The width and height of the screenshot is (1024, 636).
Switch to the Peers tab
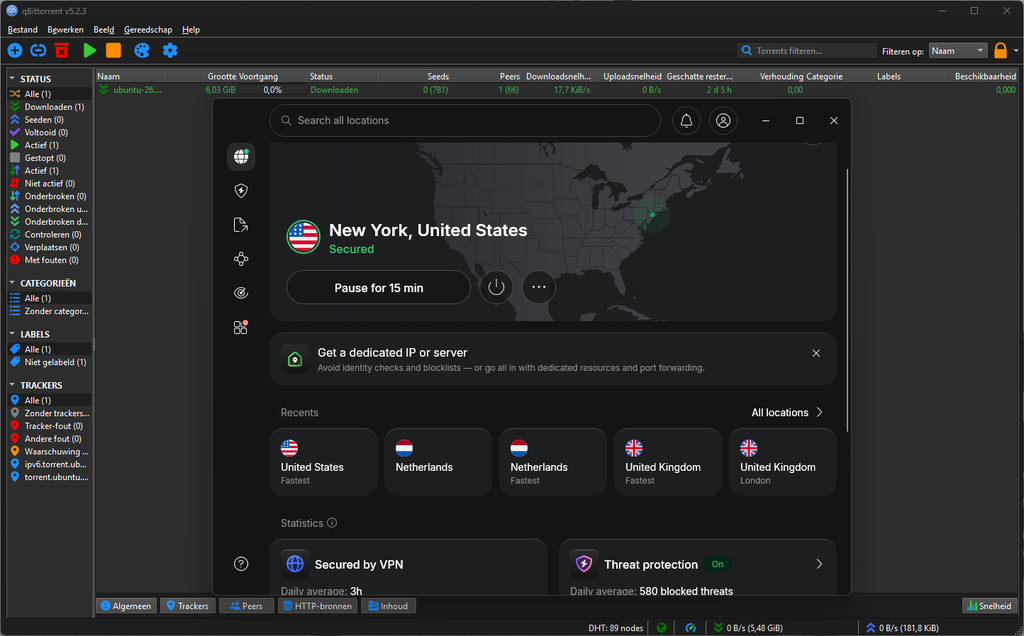246,606
